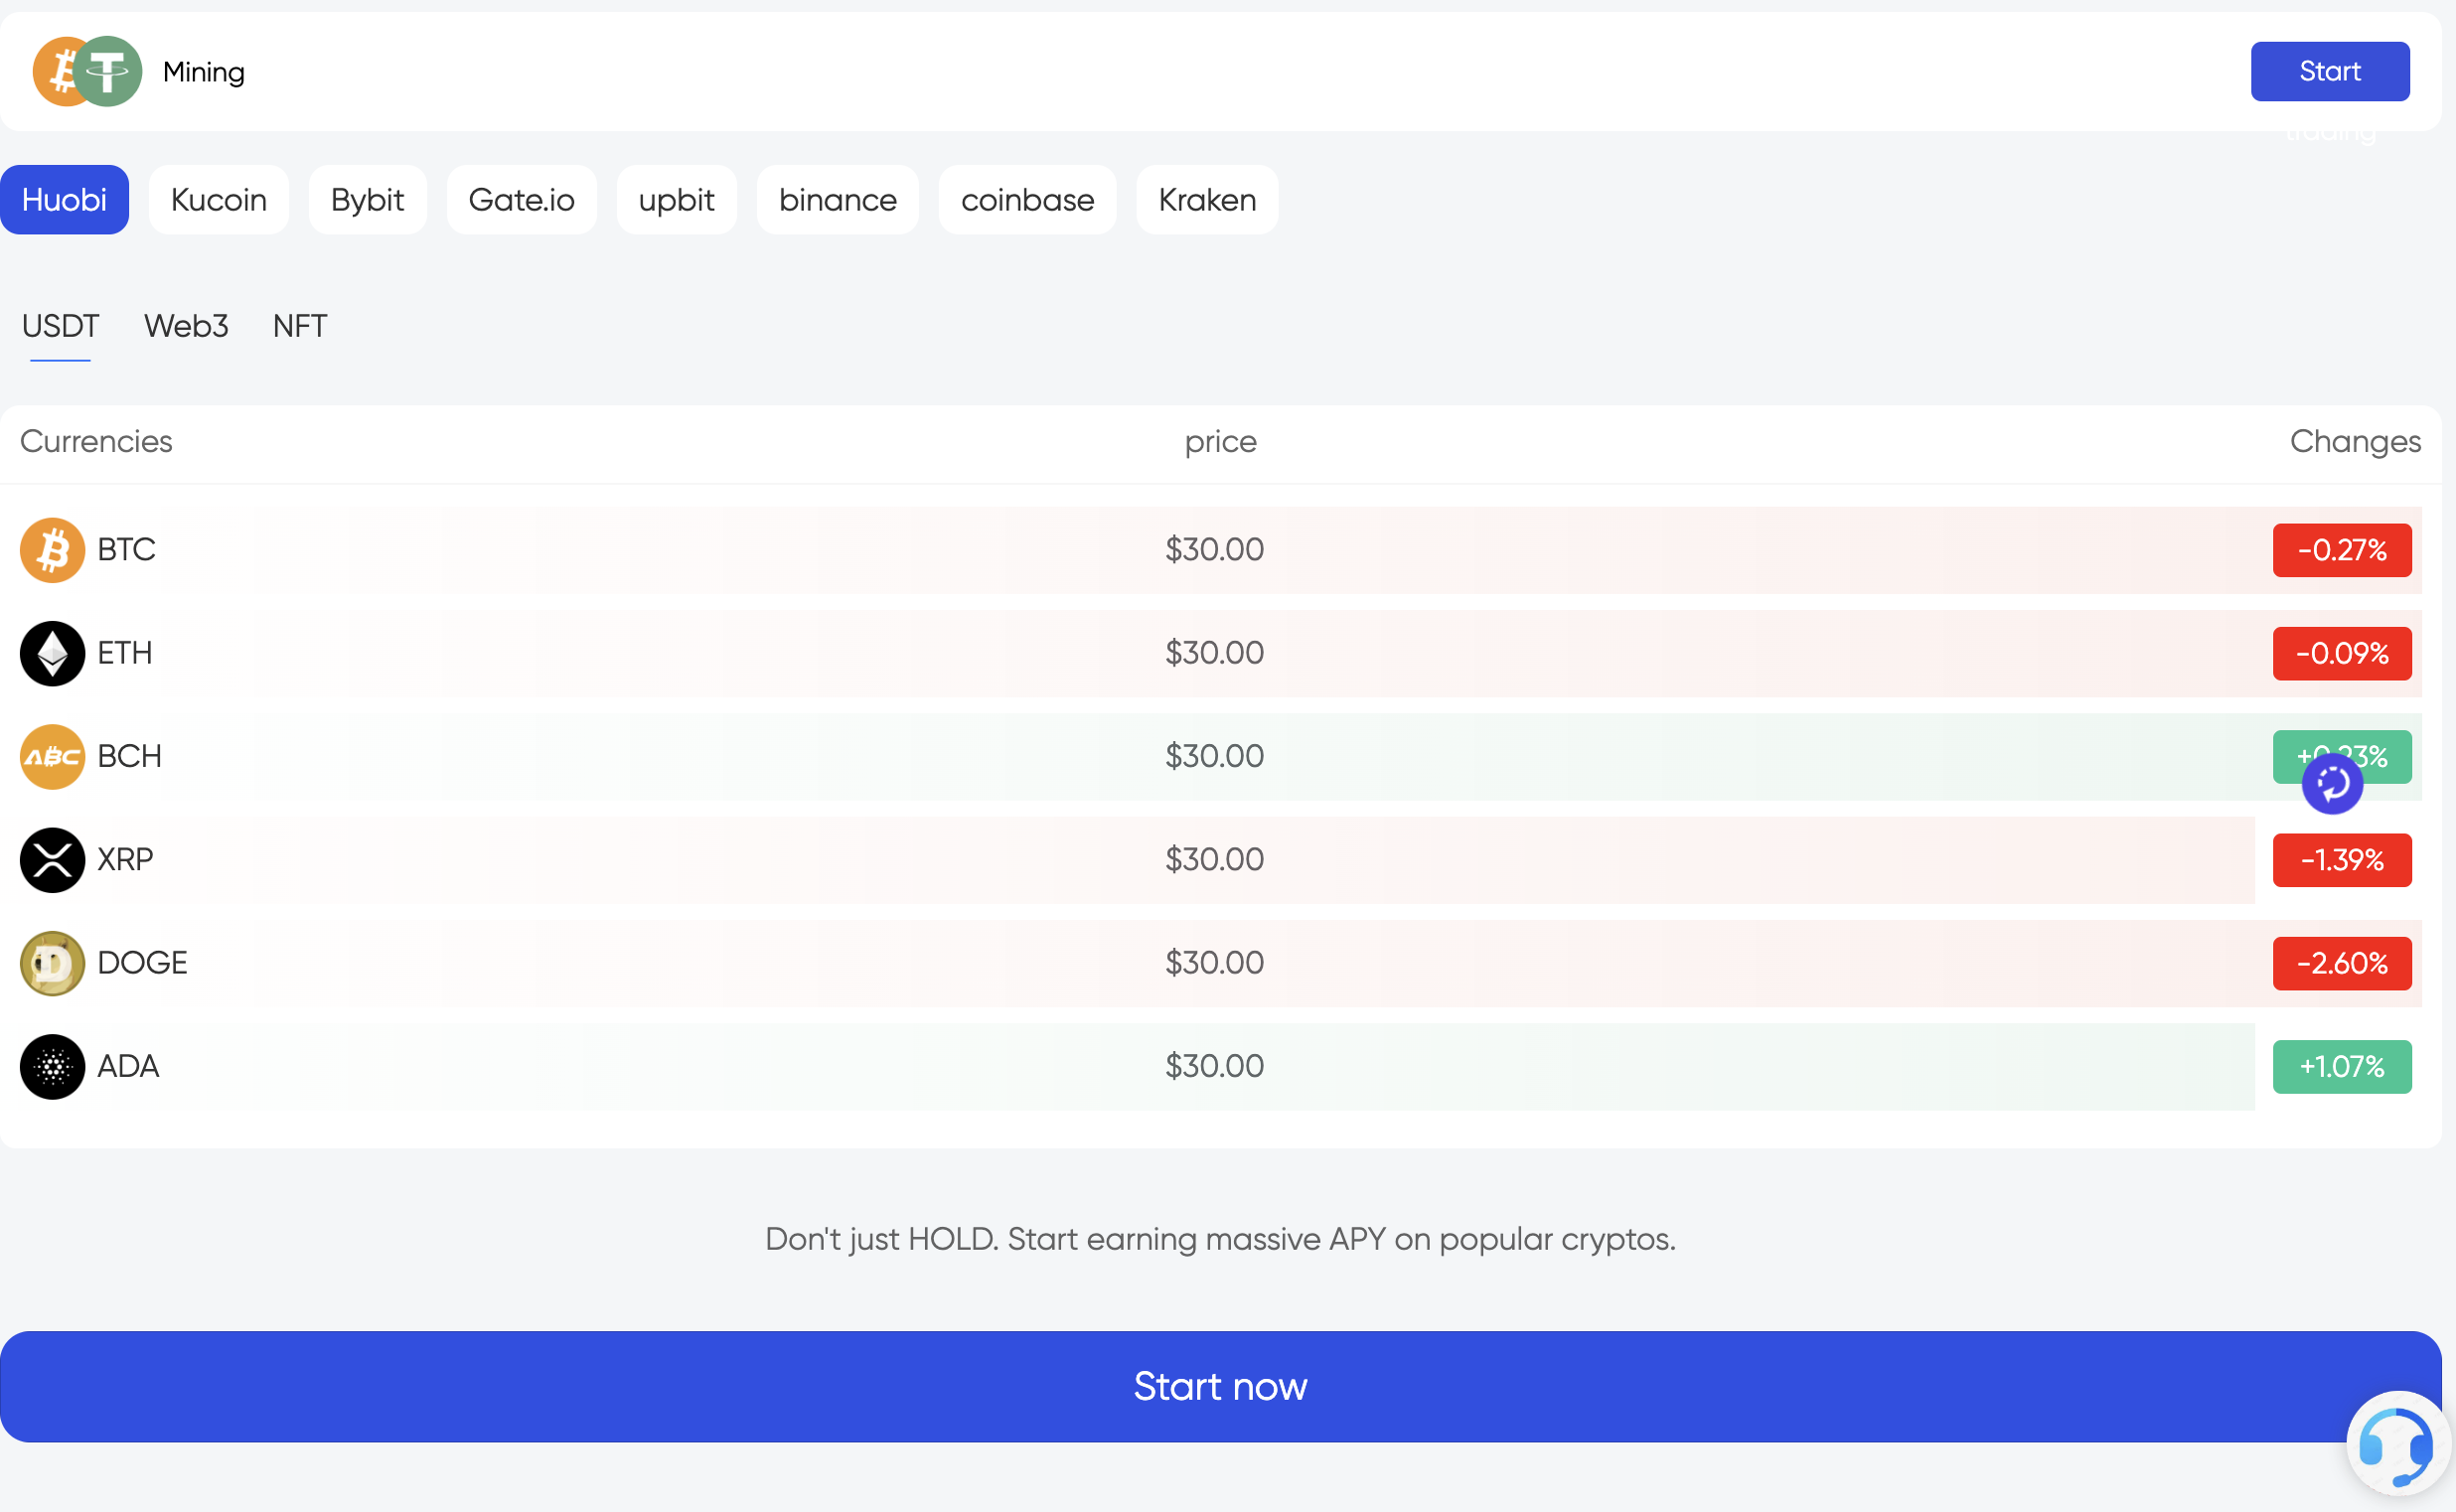The image size is (2456, 1512).
Task: Choose the Gate.io exchange
Action: [x=521, y=200]
